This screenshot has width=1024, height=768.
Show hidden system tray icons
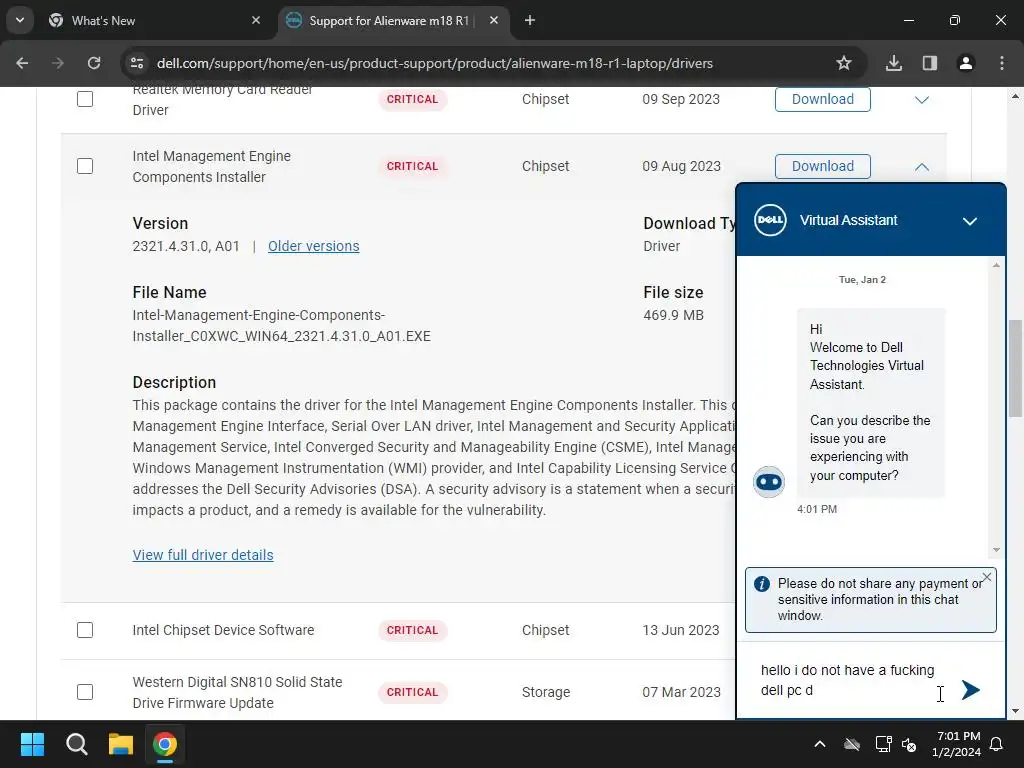click(x=820, y=744)
